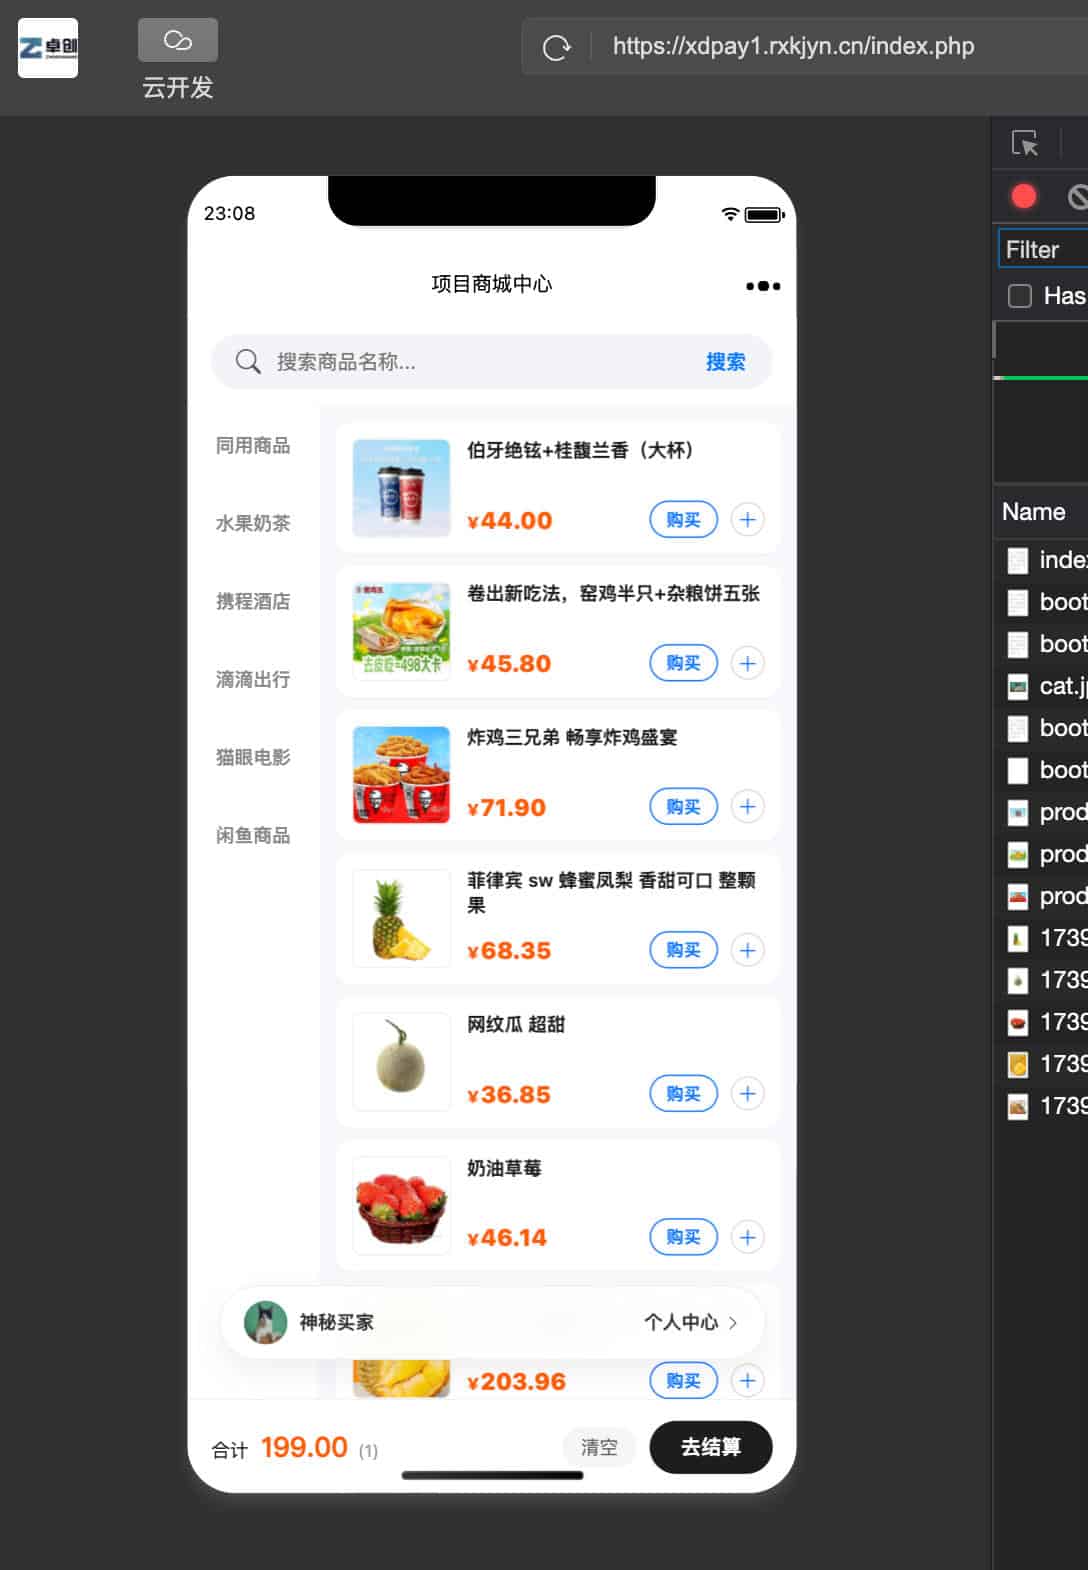The height and width of the screenshot is (1570, 1088).
Task: Add 网纹瓜 with plus icon
Action: click(x=747, y=1093)
